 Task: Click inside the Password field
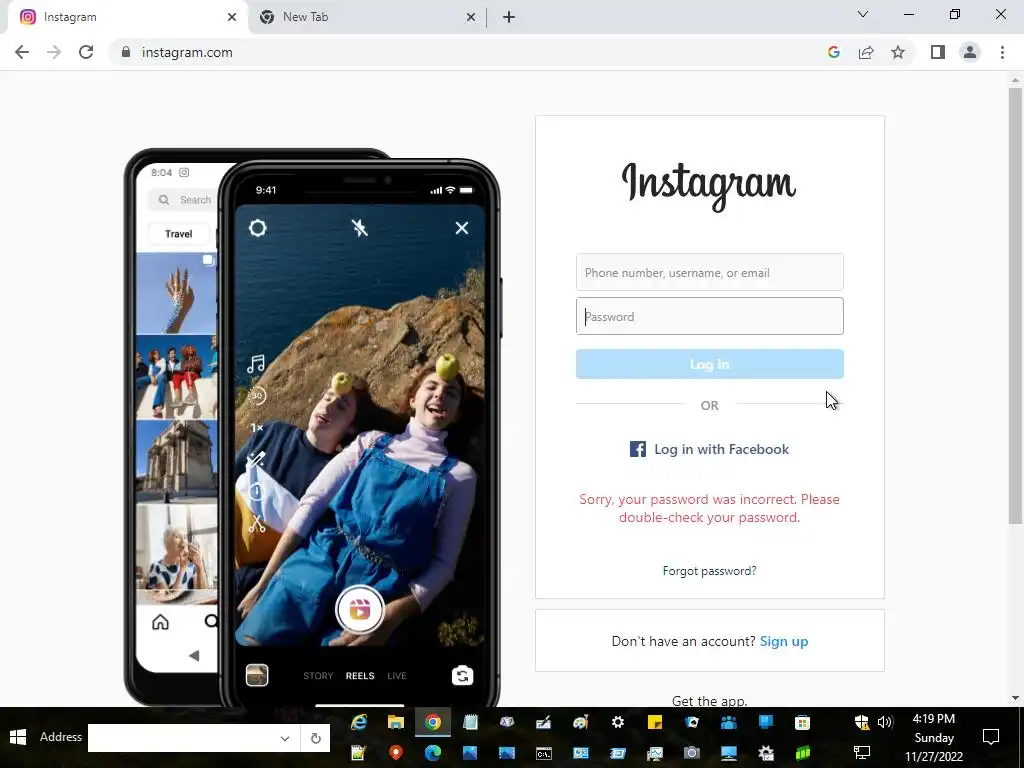710,316
